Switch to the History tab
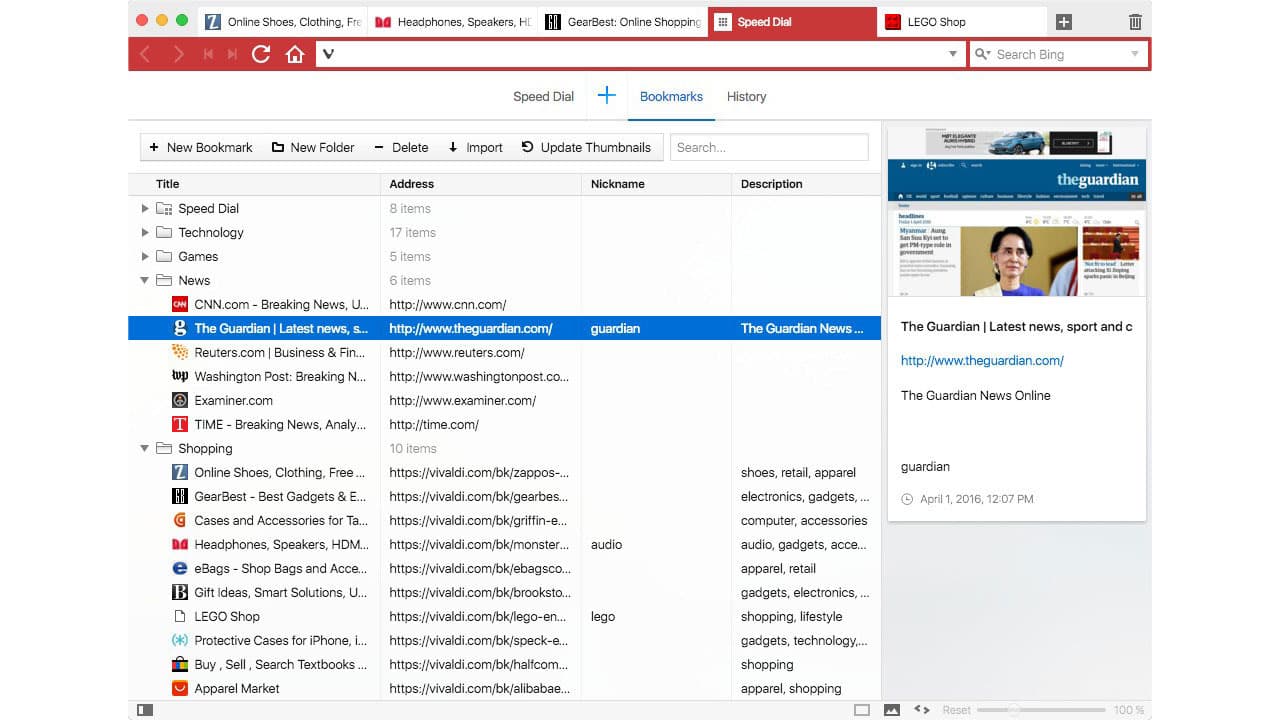The image size is (1280, 720). pyautogui.click(x=746, y=96)
